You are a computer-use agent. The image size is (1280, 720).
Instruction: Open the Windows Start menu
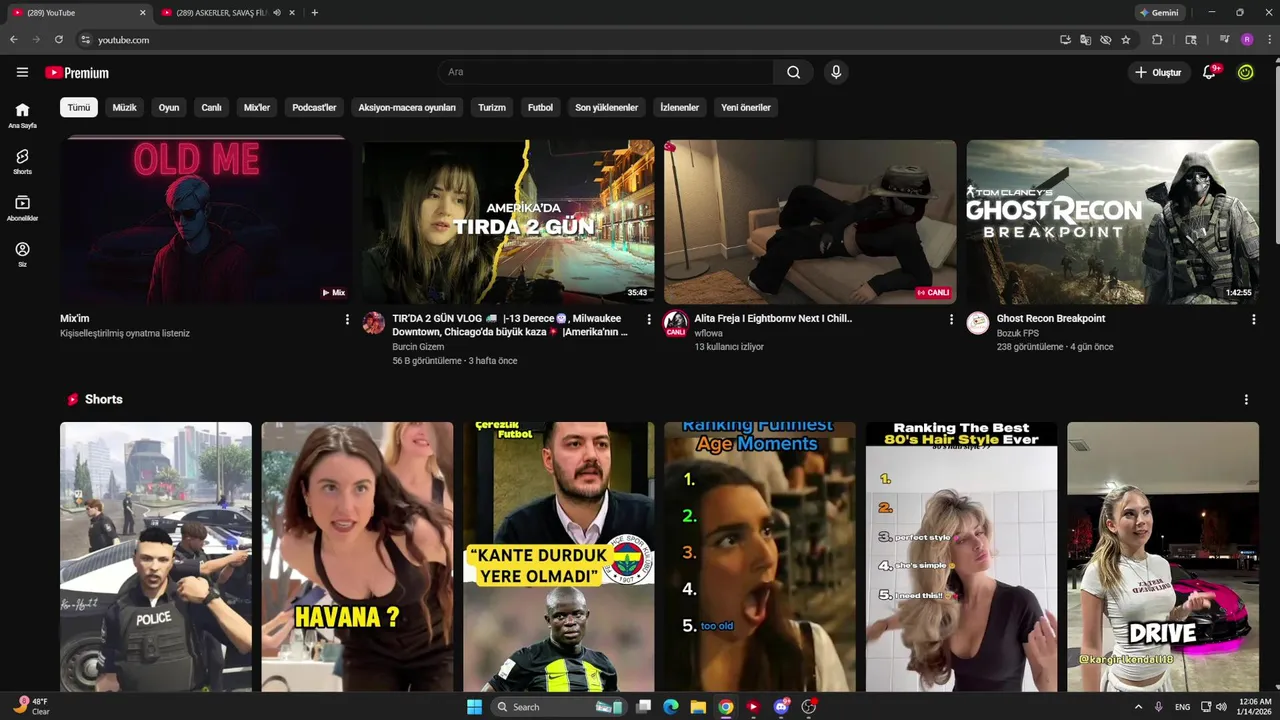click(474, 707)
